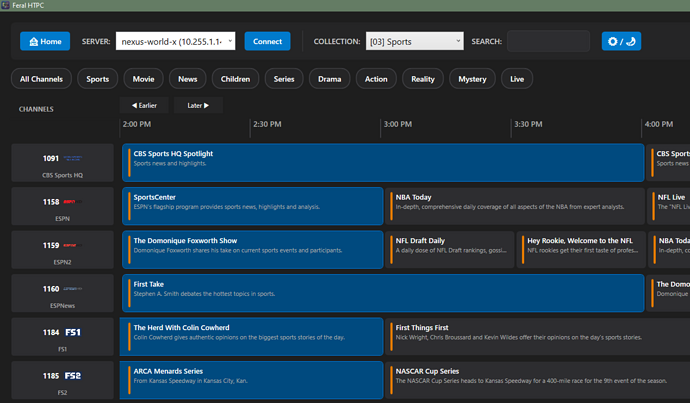The height and width of the screenshot is (403, 690).
Task: Open the ARCA Menards Series program
Action: pos(251,380)
